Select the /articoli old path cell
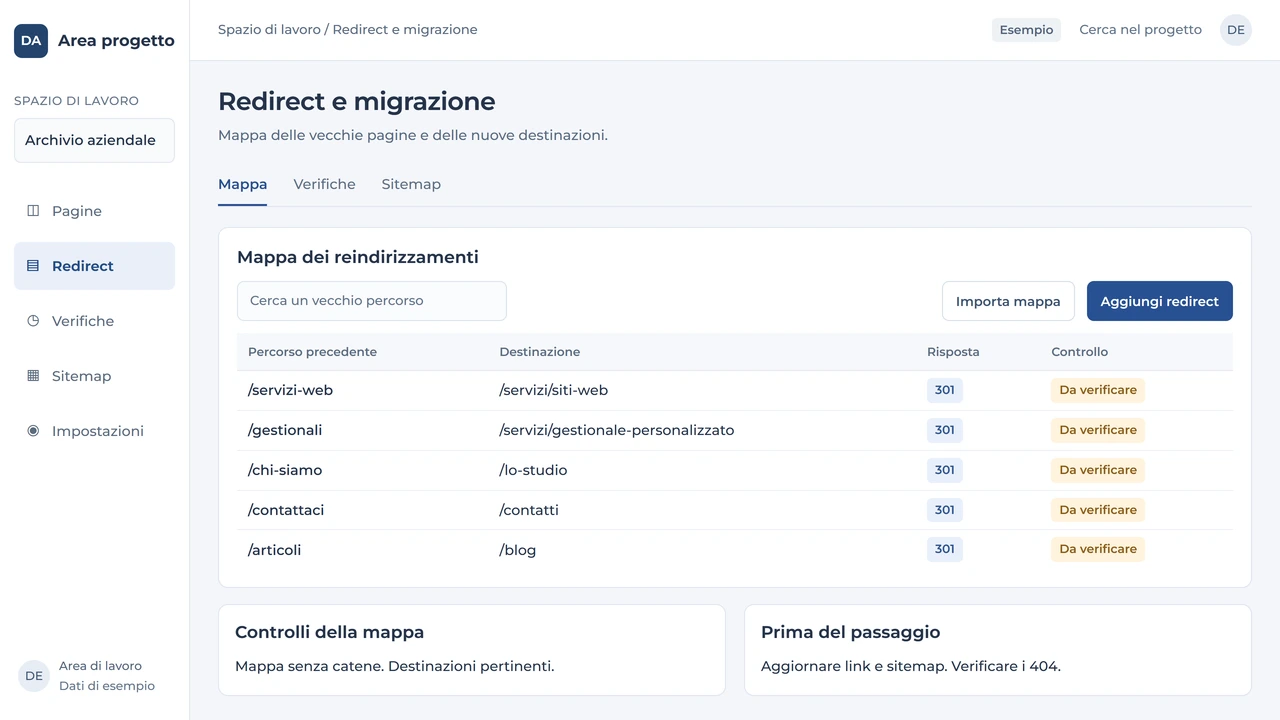 [x=274, y=550]
